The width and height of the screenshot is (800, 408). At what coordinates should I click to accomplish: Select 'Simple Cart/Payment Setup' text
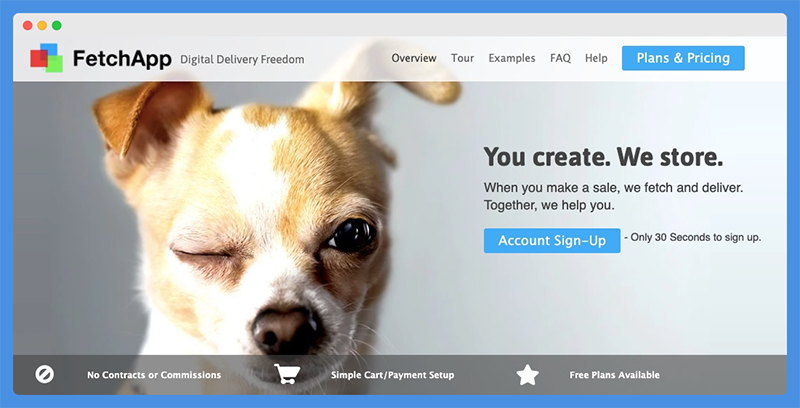pyautogui.click(x=392, y=375)
